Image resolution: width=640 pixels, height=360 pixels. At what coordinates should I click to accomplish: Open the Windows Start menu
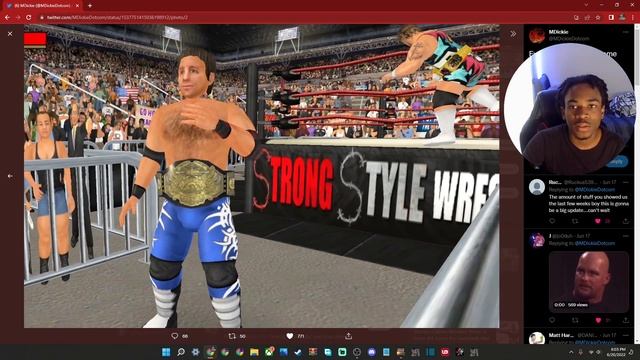click(166, 352)
